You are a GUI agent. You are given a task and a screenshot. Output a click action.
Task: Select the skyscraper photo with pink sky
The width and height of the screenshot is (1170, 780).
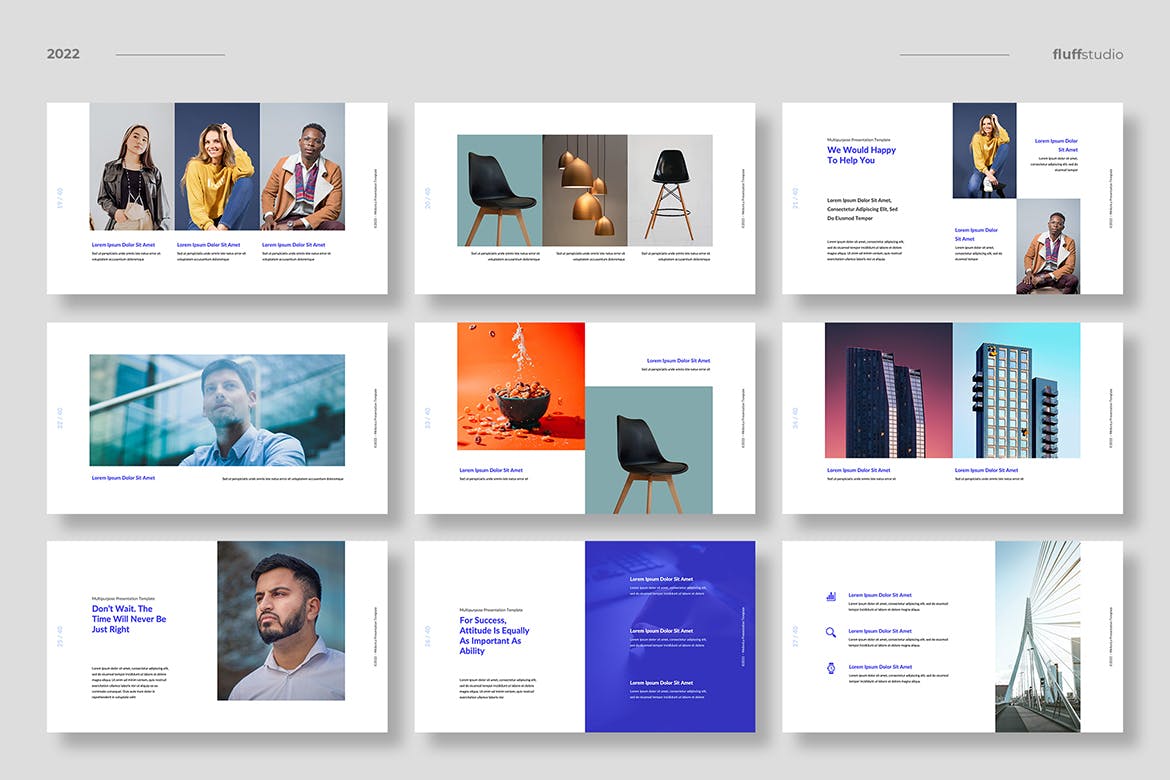click(x=888, y=390)
